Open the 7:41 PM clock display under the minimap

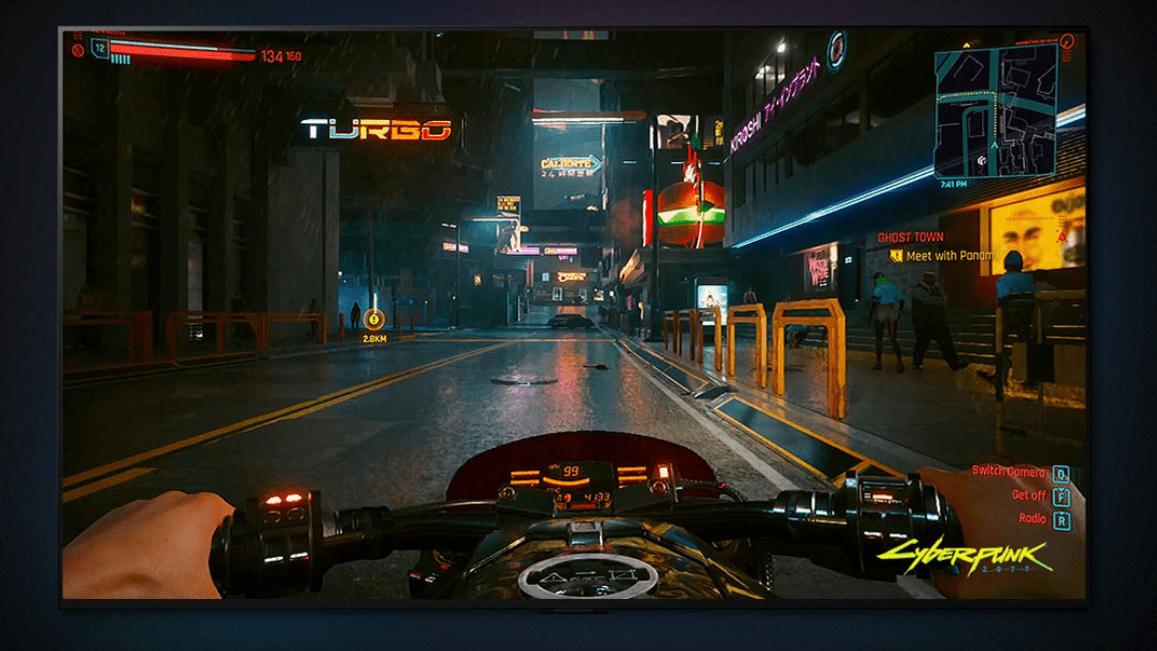point(954,183)
